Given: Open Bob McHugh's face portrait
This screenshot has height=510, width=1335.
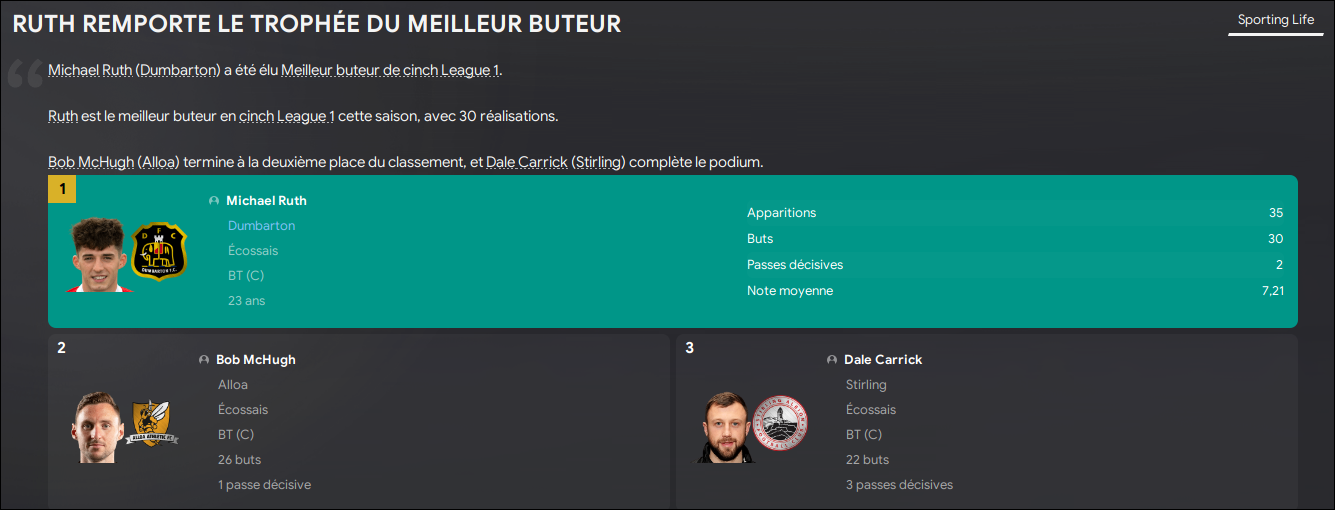Looking at the screenshot, I should 100,427.
